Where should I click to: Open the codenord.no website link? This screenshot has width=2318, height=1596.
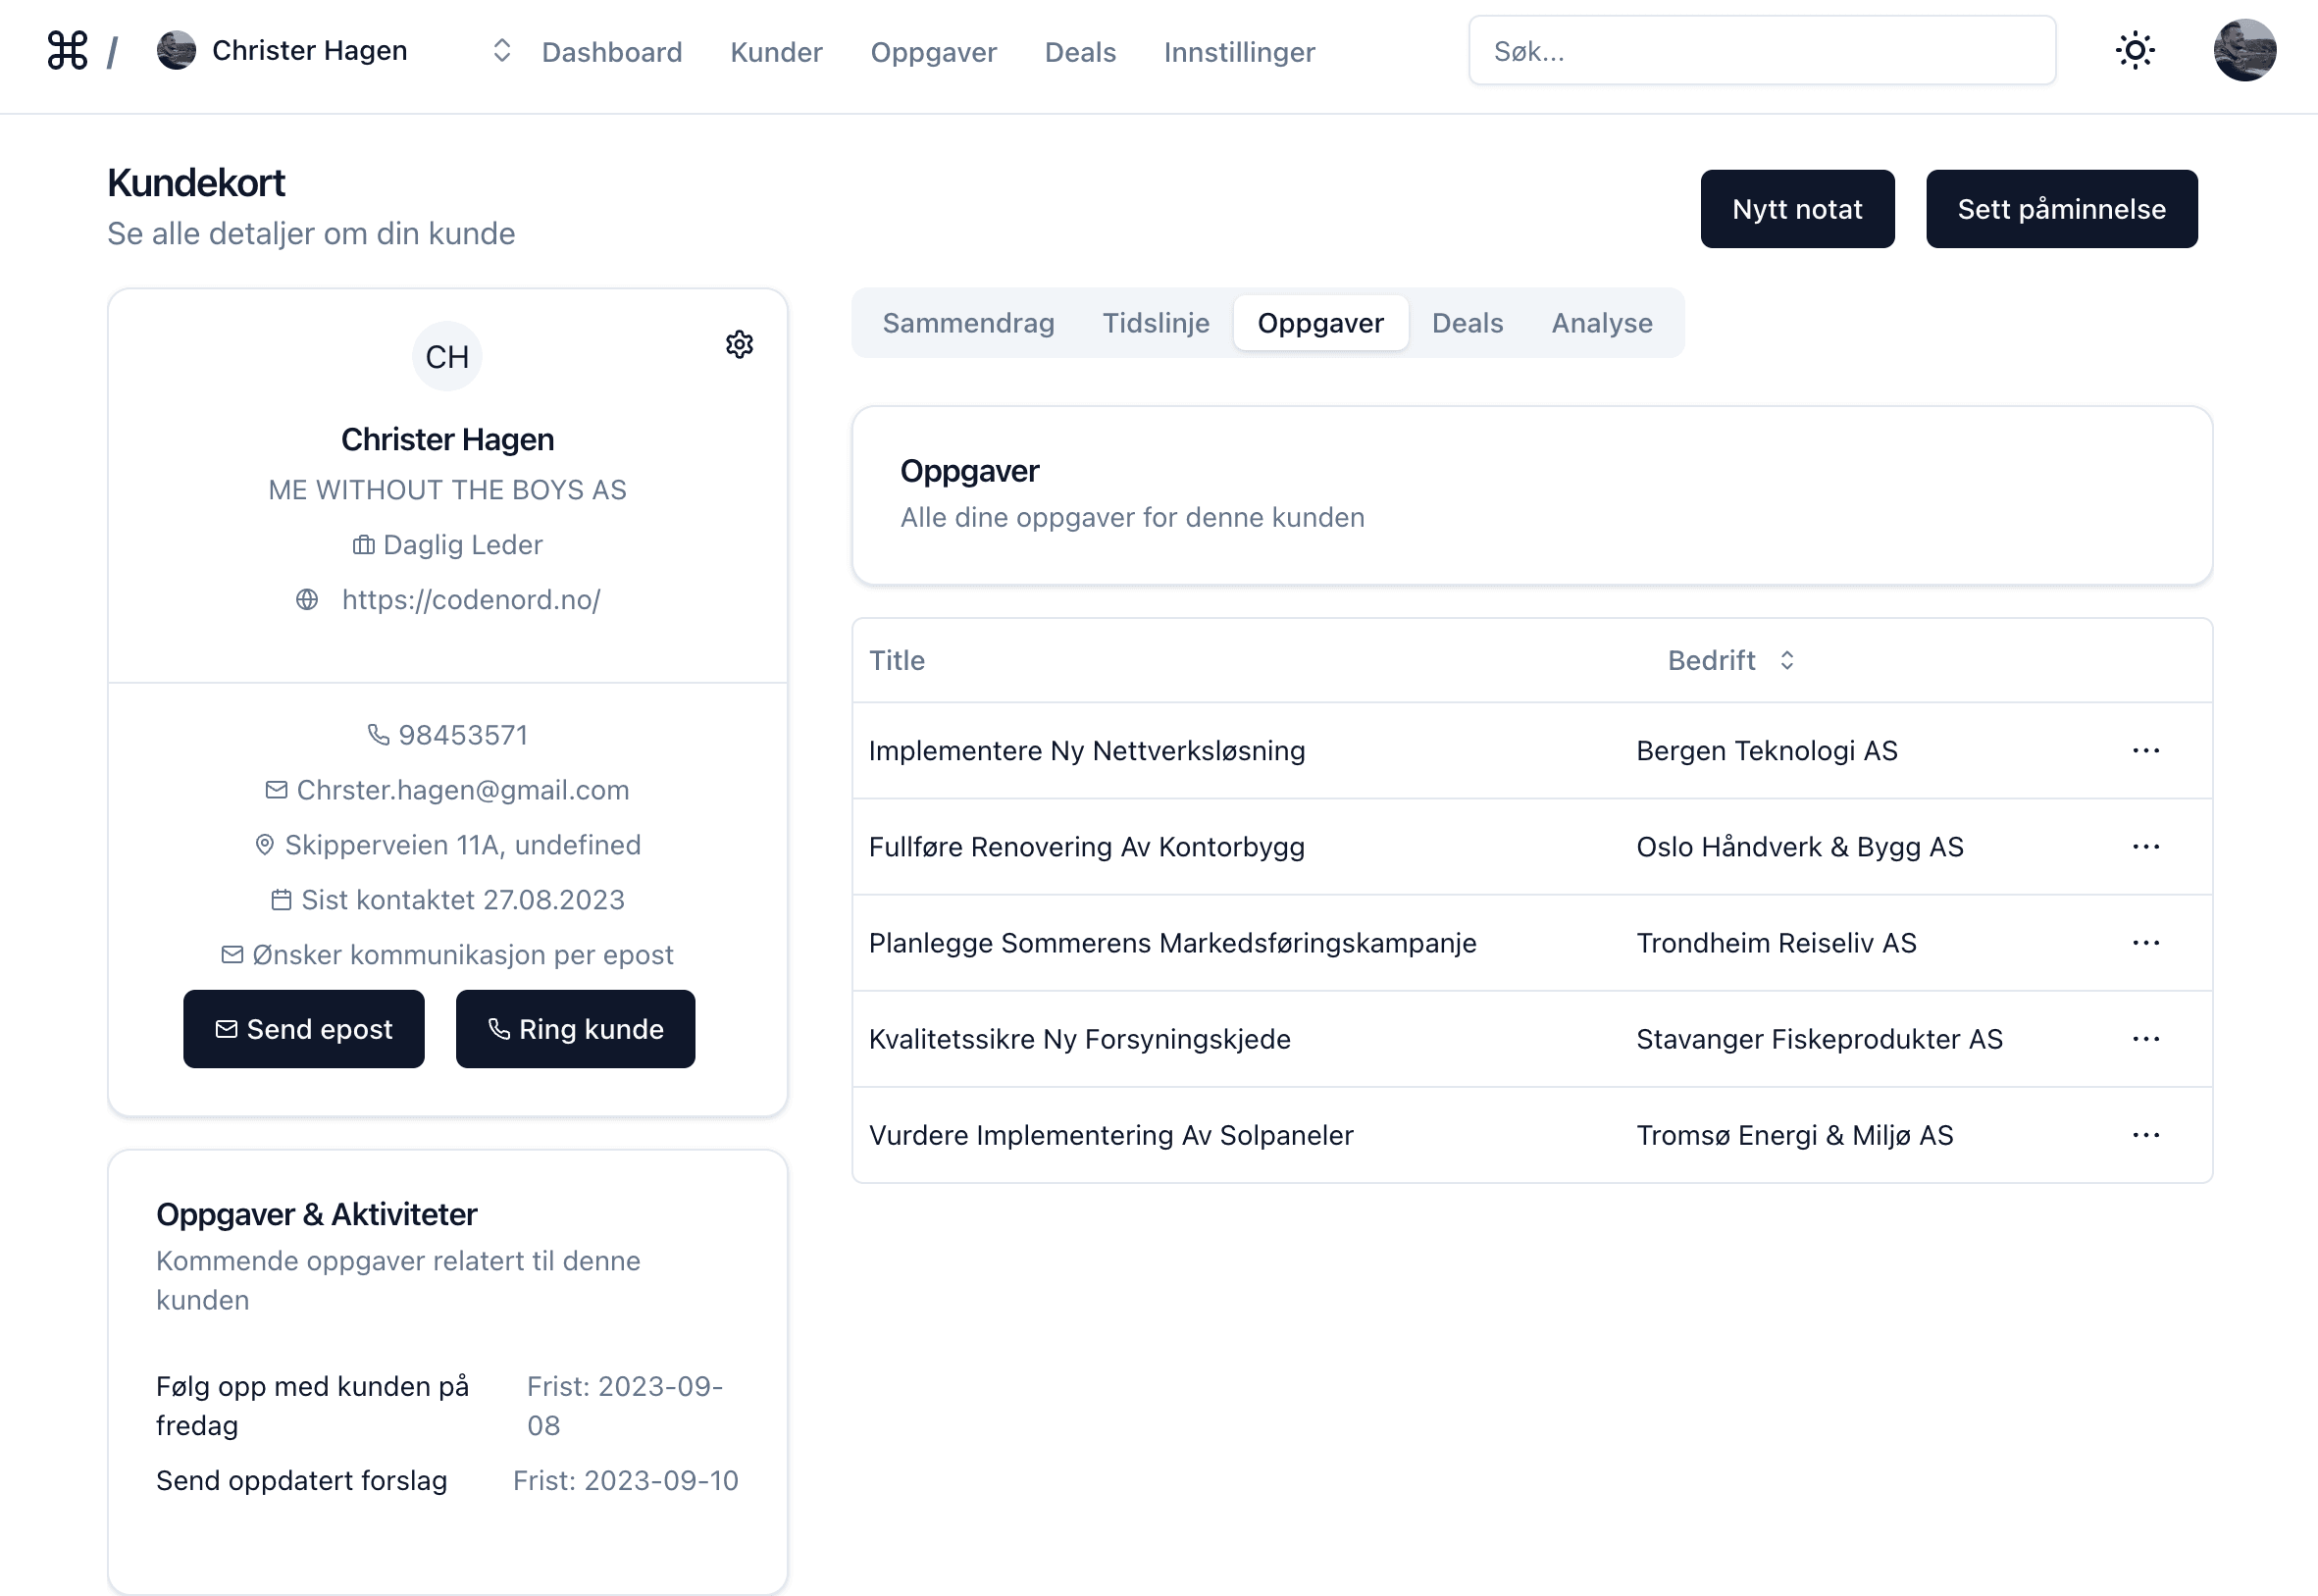[470, 600]
